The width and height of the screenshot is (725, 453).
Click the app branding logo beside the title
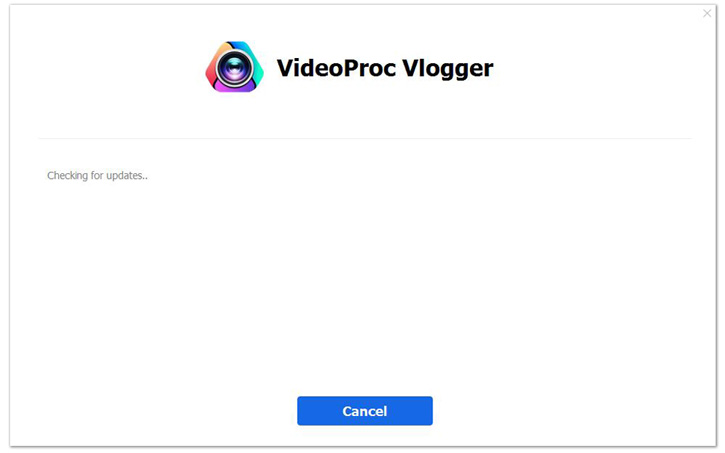[235, 68]
